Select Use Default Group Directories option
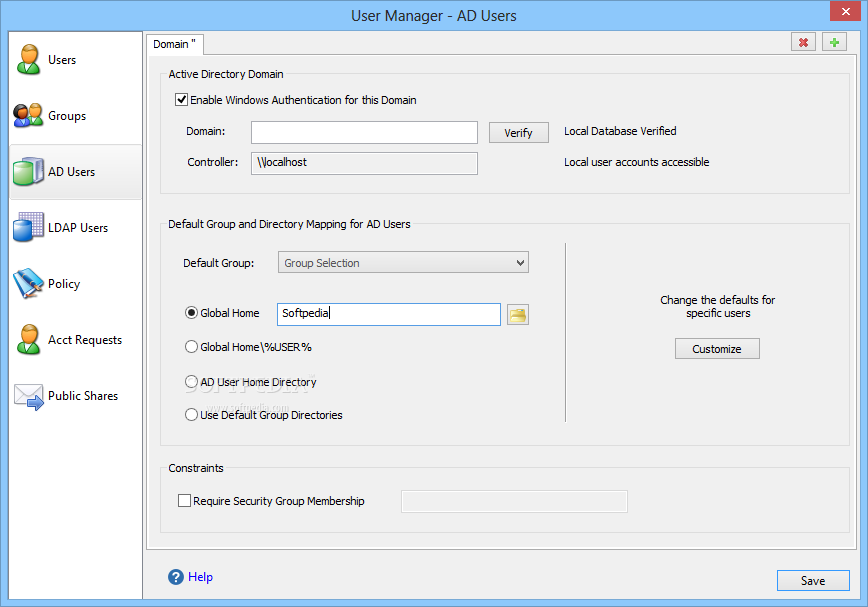This screenshot has height=607, width=868. [x=191, y=414]
